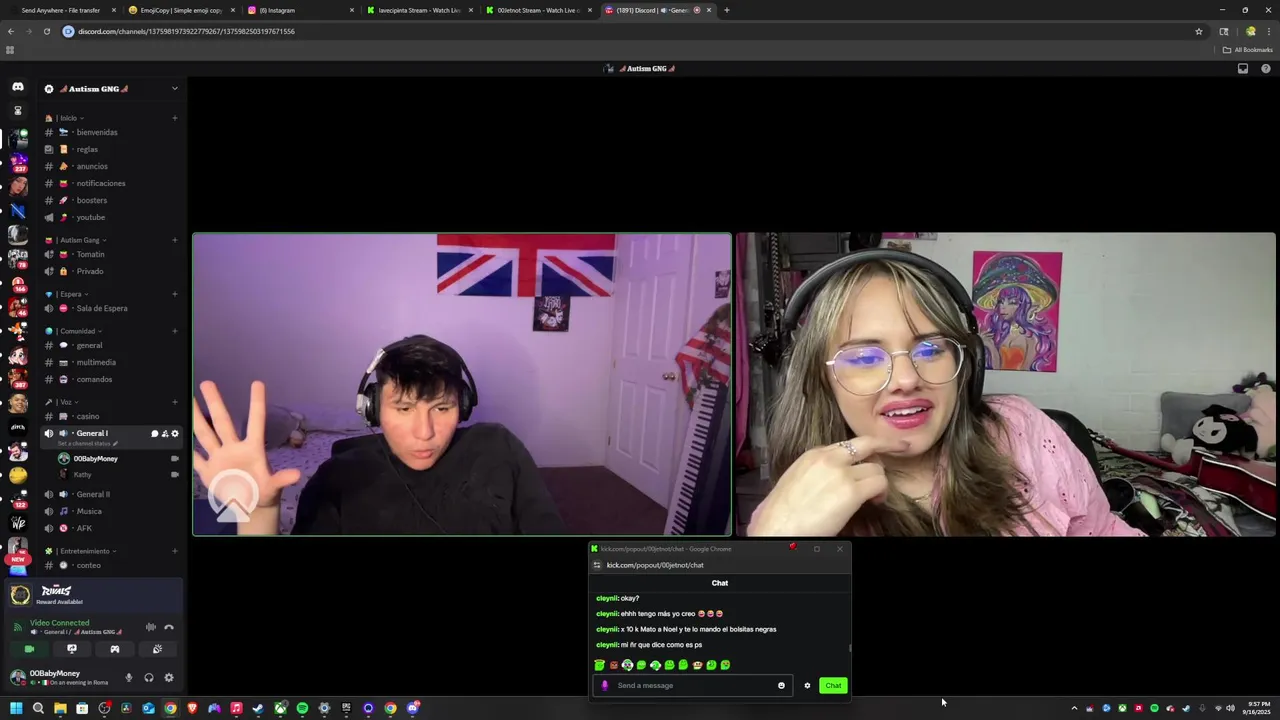
Task: Add a channel to the Inicio category
Action: (x=175, y=118)
